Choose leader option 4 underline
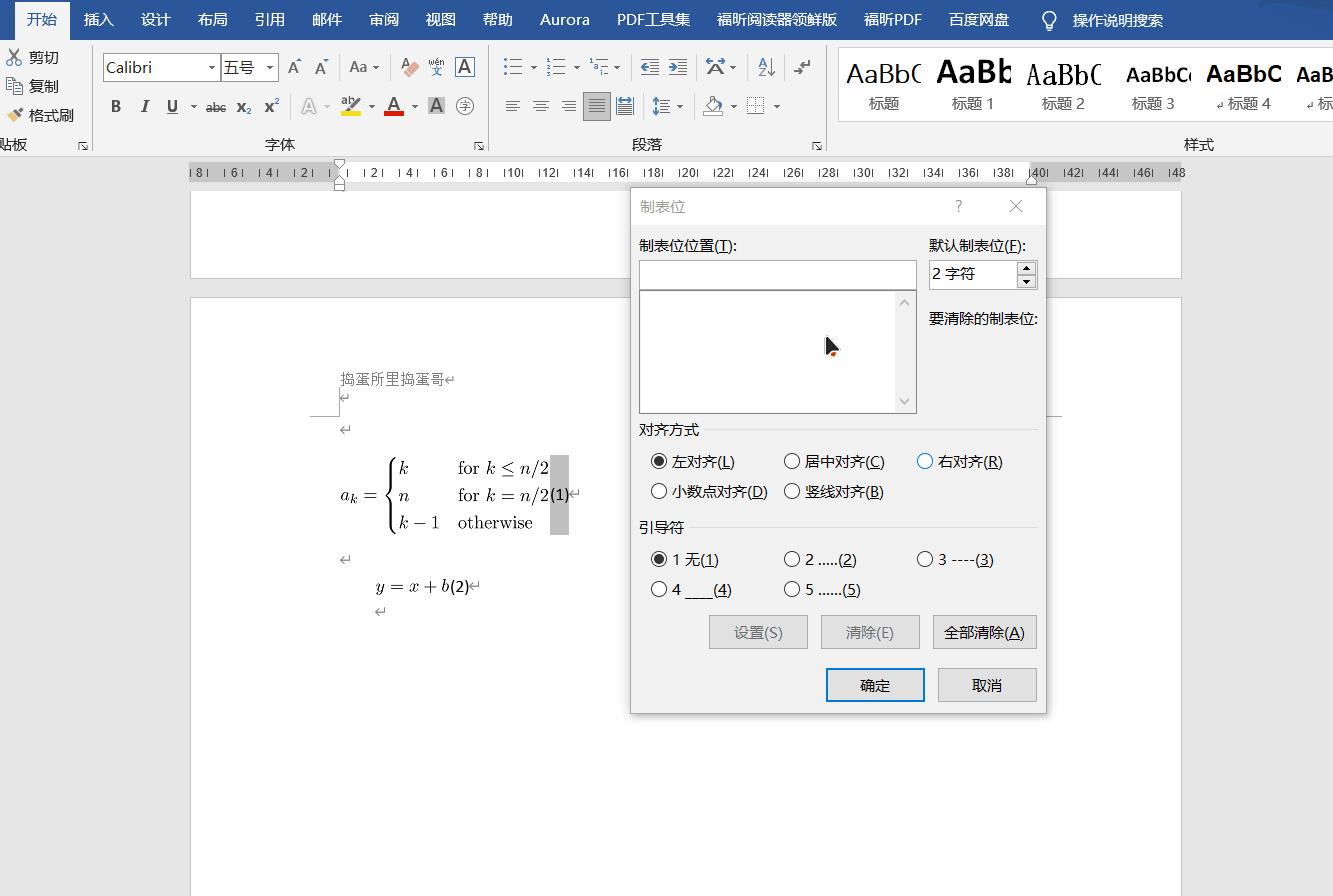Screen dimensions: 1333x896 click(691, 589)
